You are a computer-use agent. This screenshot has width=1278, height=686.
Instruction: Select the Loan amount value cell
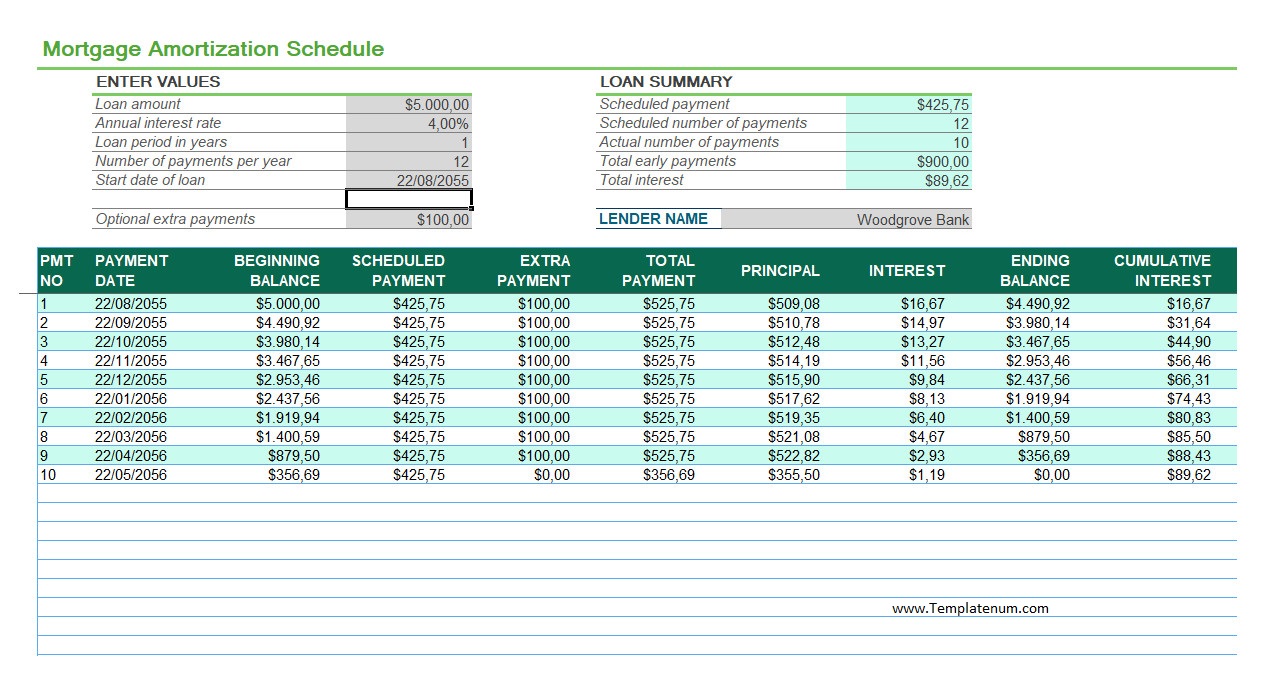[x=408, y=104]
